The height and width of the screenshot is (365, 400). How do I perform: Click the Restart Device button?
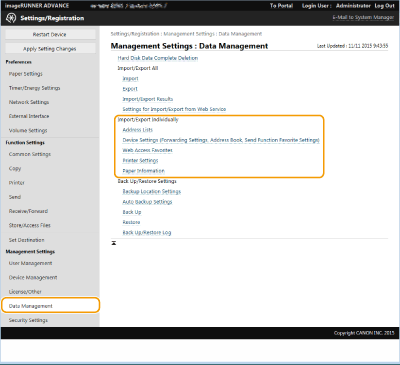[x=50, y=34]
